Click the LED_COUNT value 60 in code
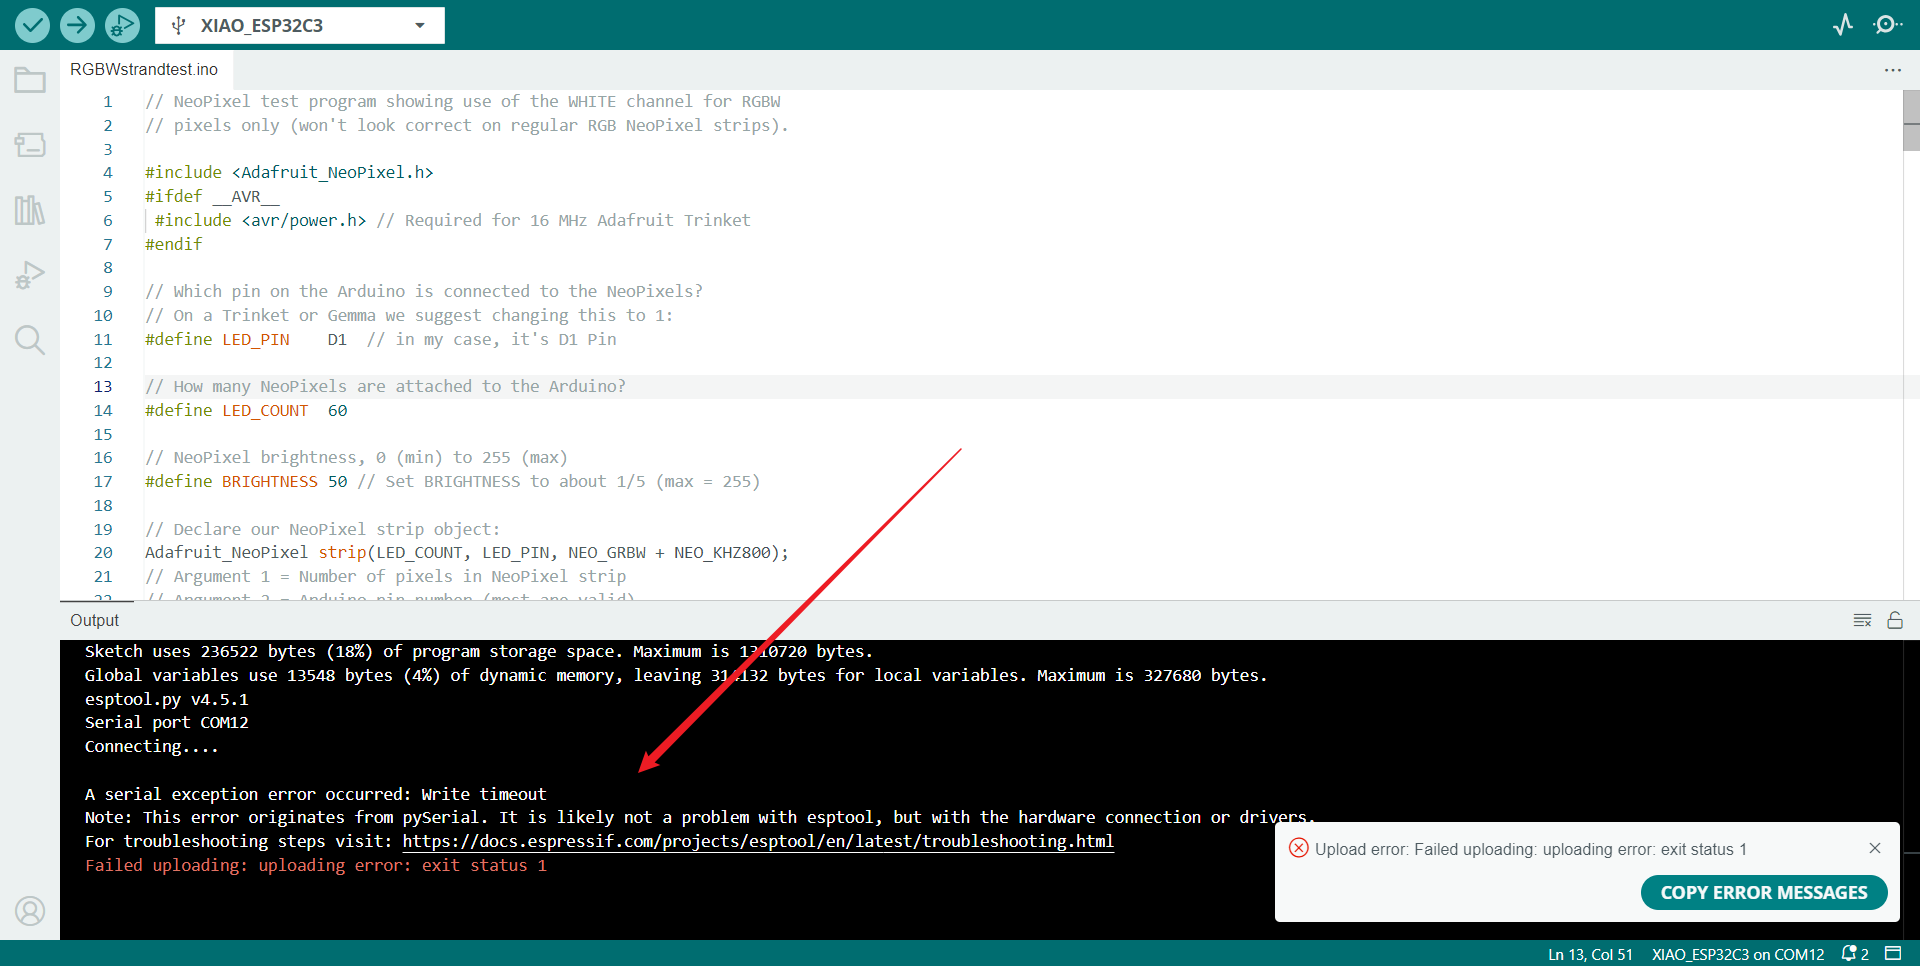 point(338,410)
